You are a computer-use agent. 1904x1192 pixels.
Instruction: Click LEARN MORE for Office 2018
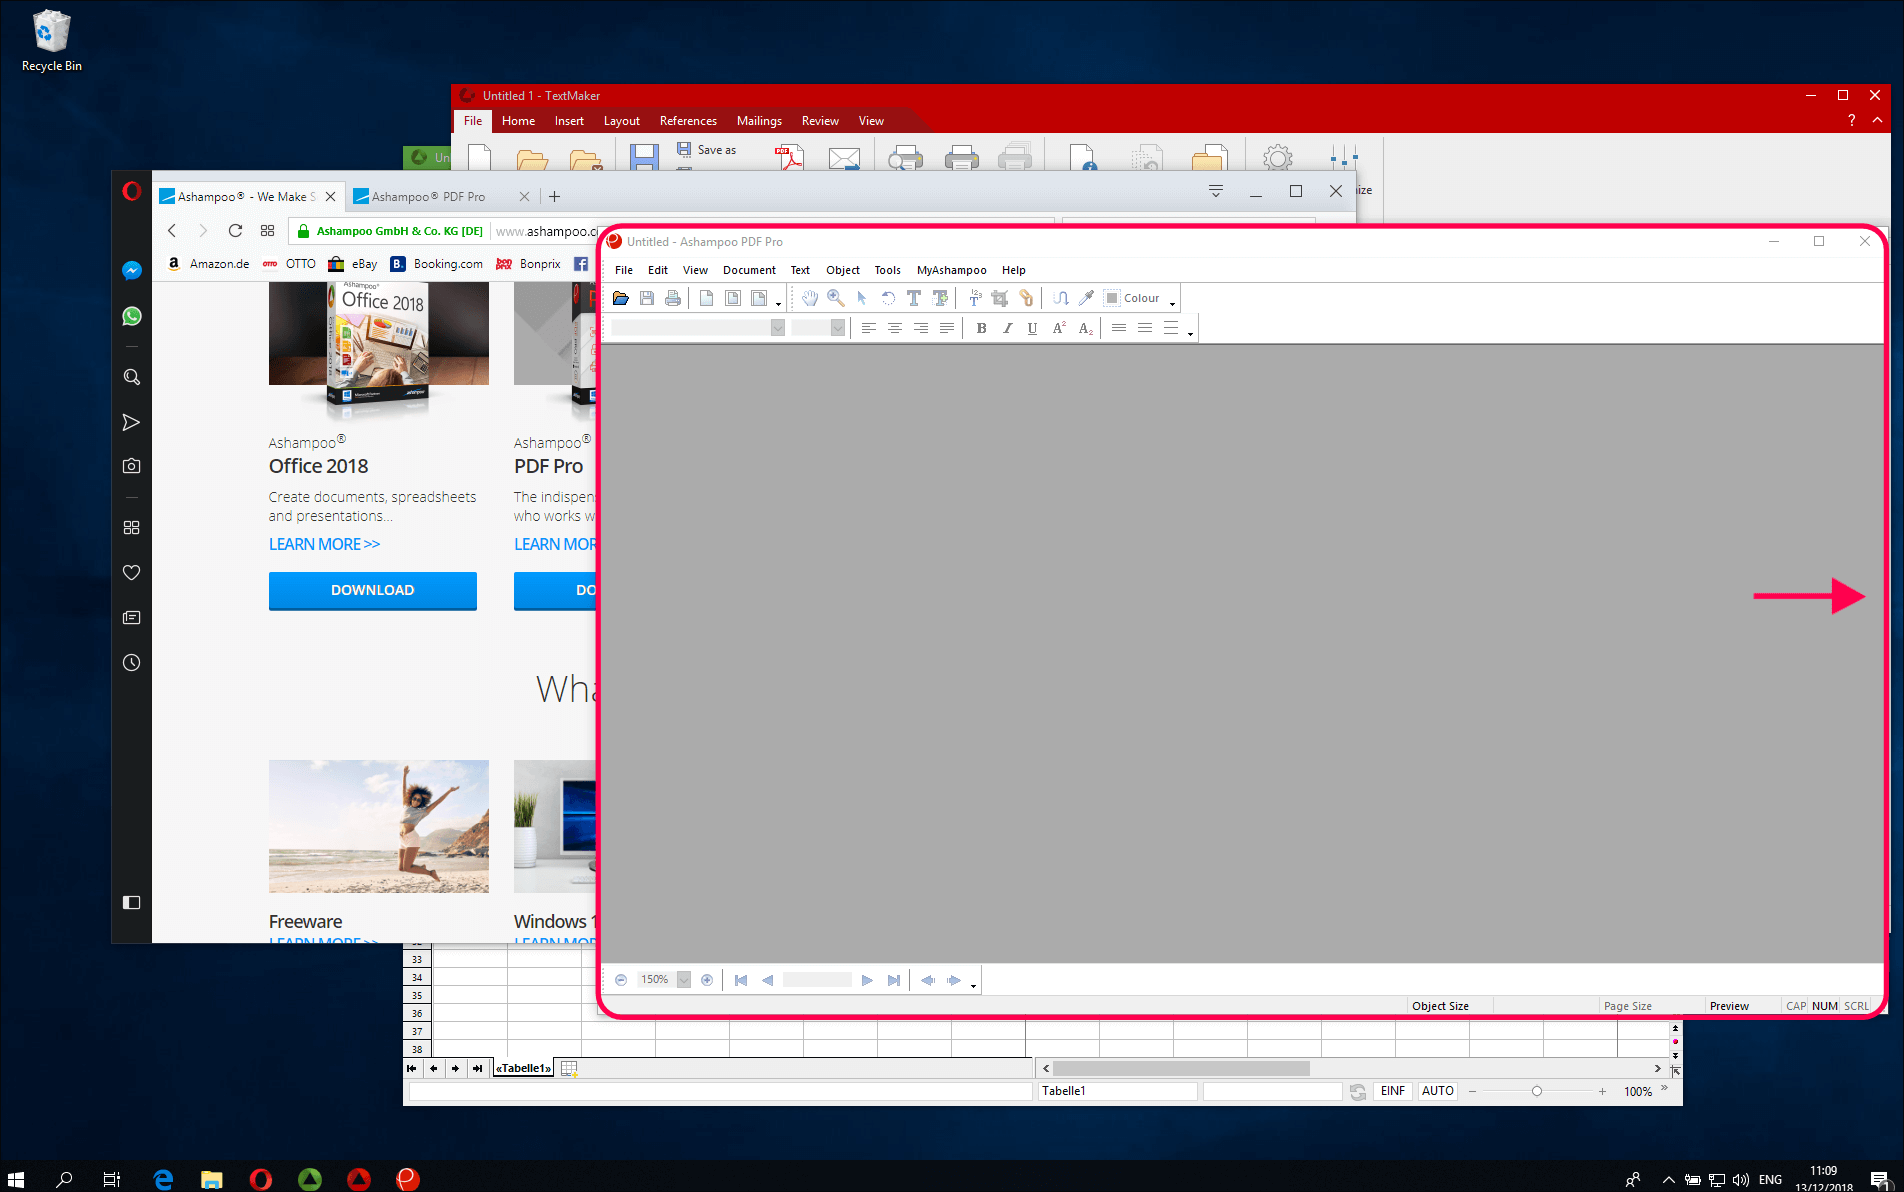[x=324, y=543]
